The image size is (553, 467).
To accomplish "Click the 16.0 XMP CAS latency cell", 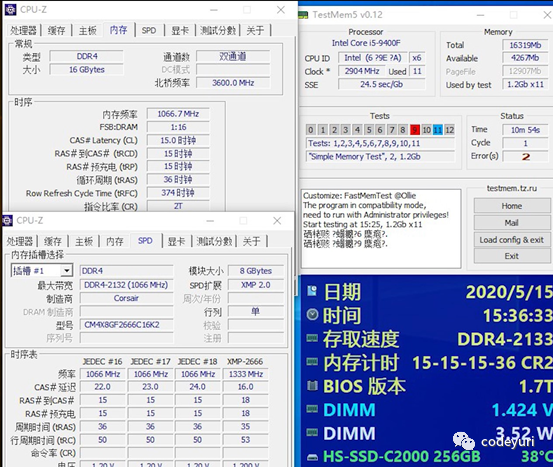I will 246,387.
